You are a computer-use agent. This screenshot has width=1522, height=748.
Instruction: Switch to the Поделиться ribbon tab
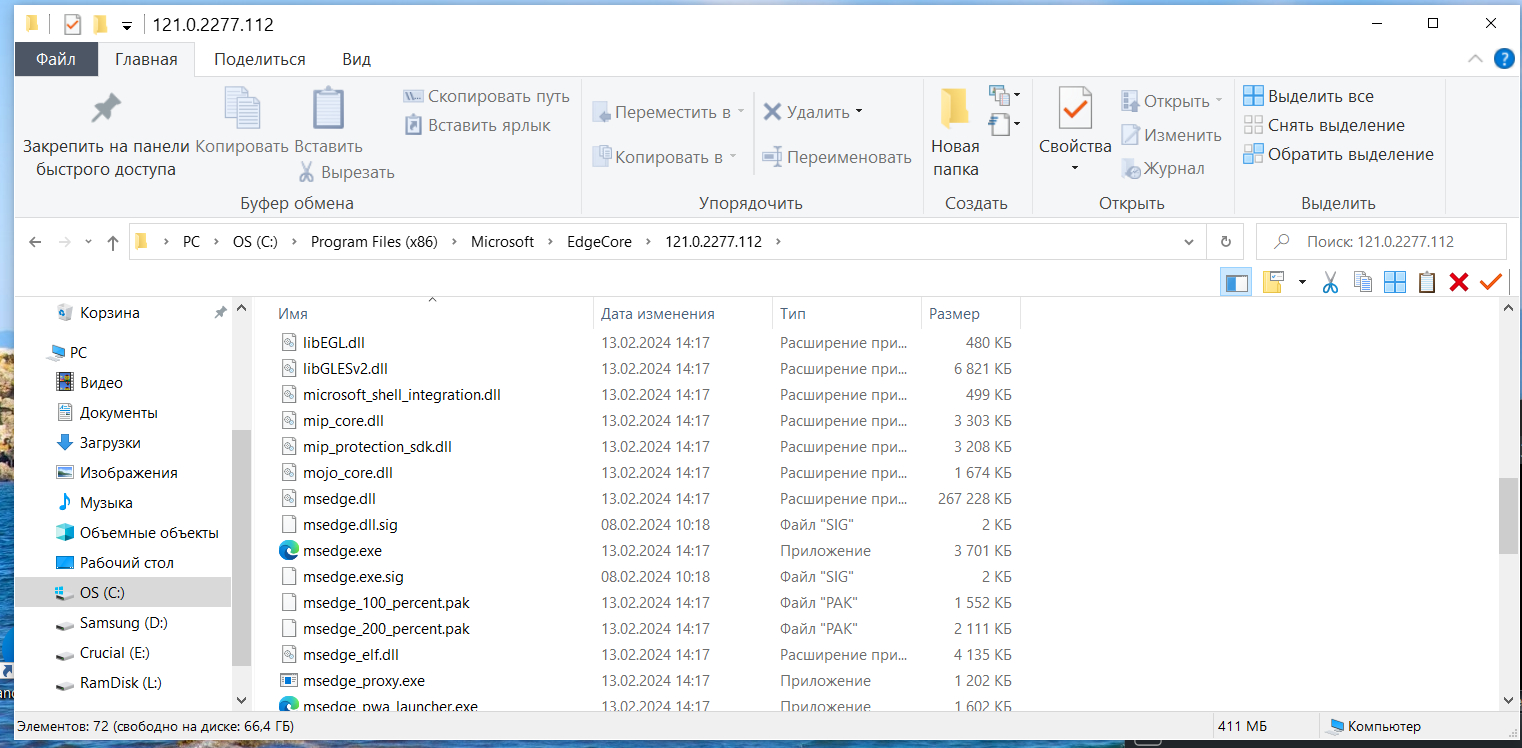pyautogui.click(x=260, y=59)
